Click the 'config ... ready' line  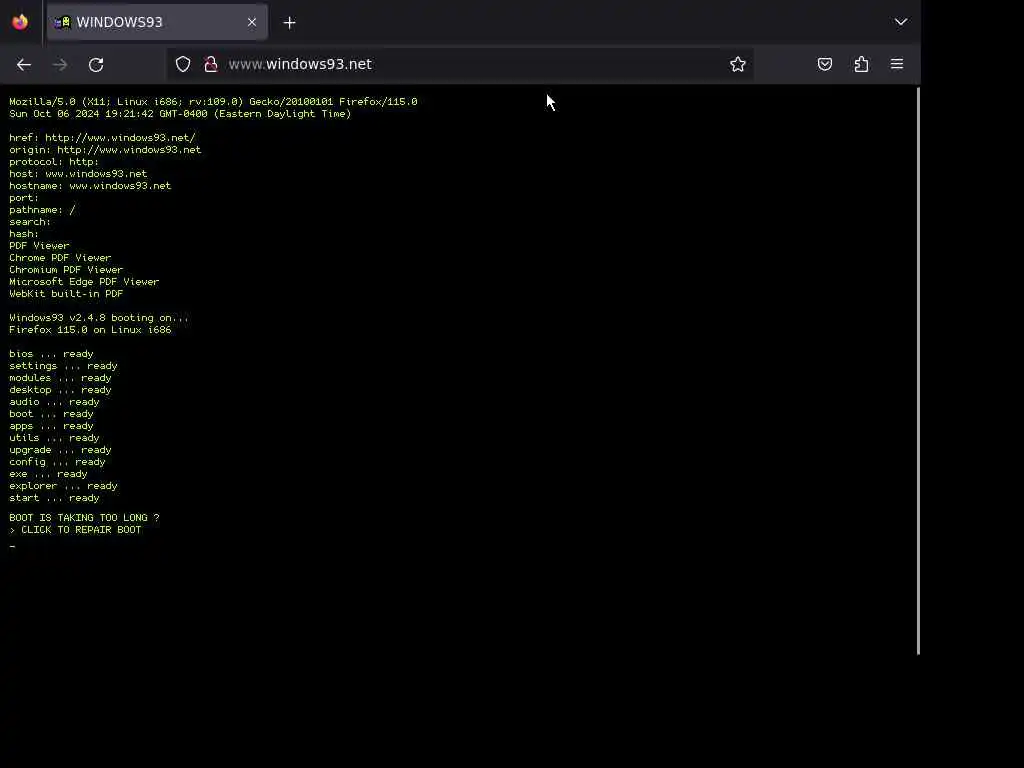point(57,462)
